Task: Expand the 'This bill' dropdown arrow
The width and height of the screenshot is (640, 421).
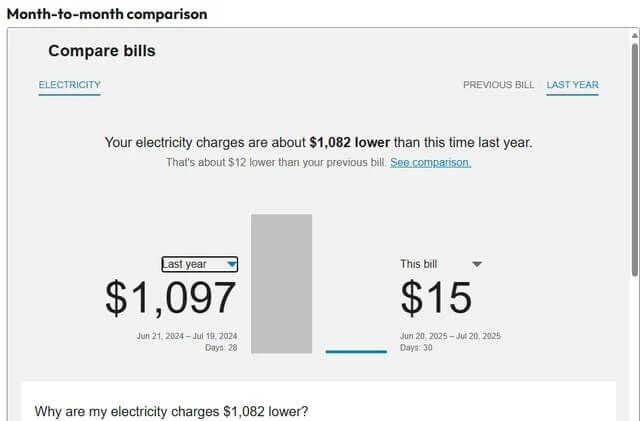Action: 477,264
